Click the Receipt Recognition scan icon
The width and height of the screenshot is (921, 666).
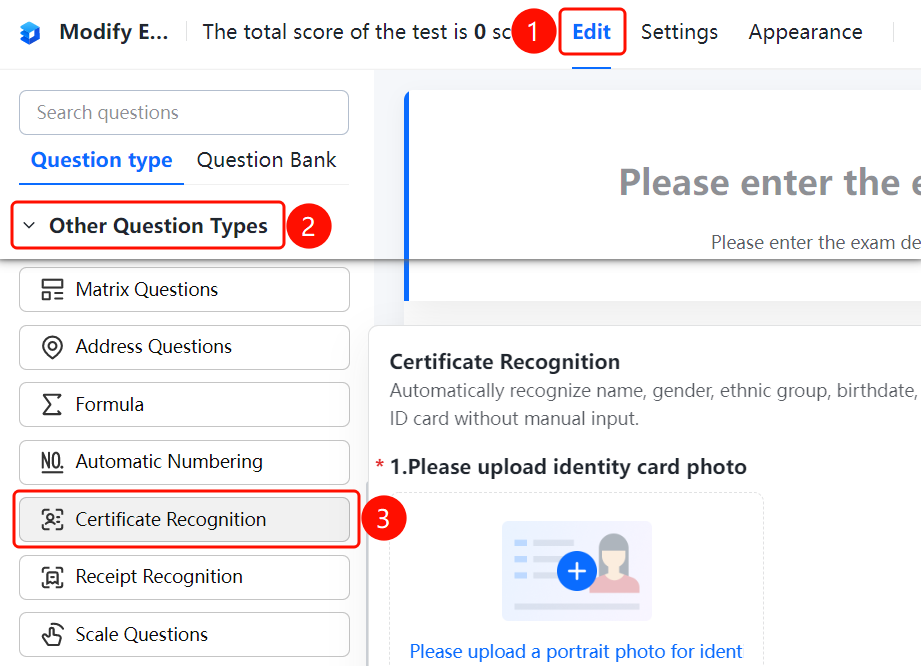point(52,577)
